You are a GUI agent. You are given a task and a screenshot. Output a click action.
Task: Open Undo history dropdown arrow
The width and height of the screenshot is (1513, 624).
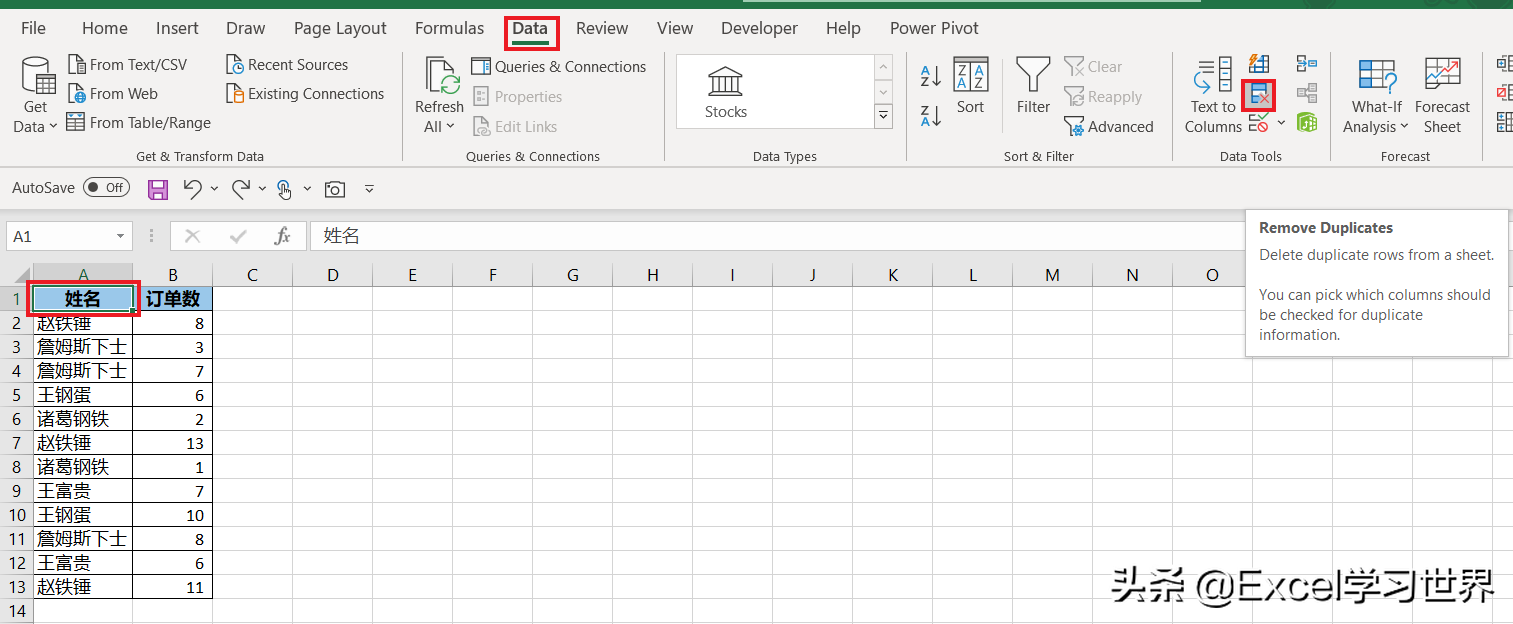click(x=214, y=188)
